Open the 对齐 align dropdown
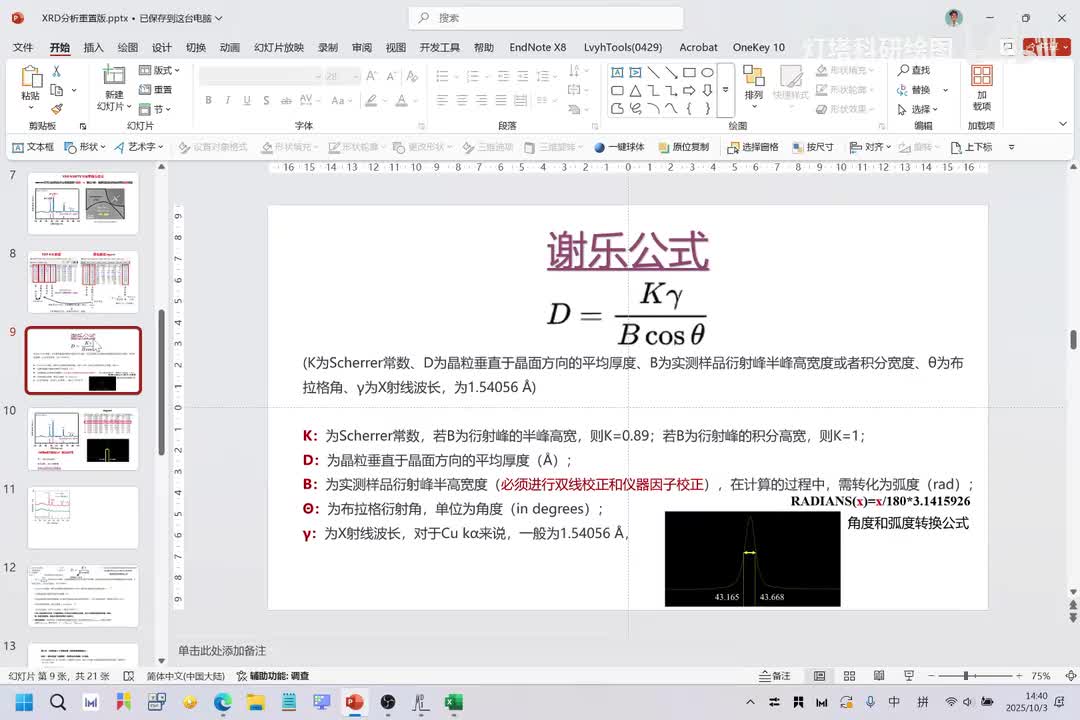The image size is (1080, 720). point(871,147)
